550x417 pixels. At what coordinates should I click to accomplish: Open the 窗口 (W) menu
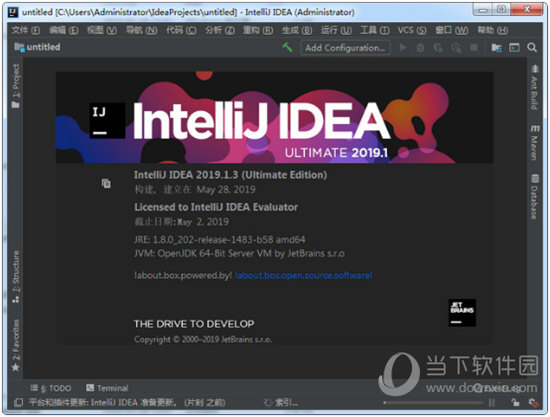point(452,30)
